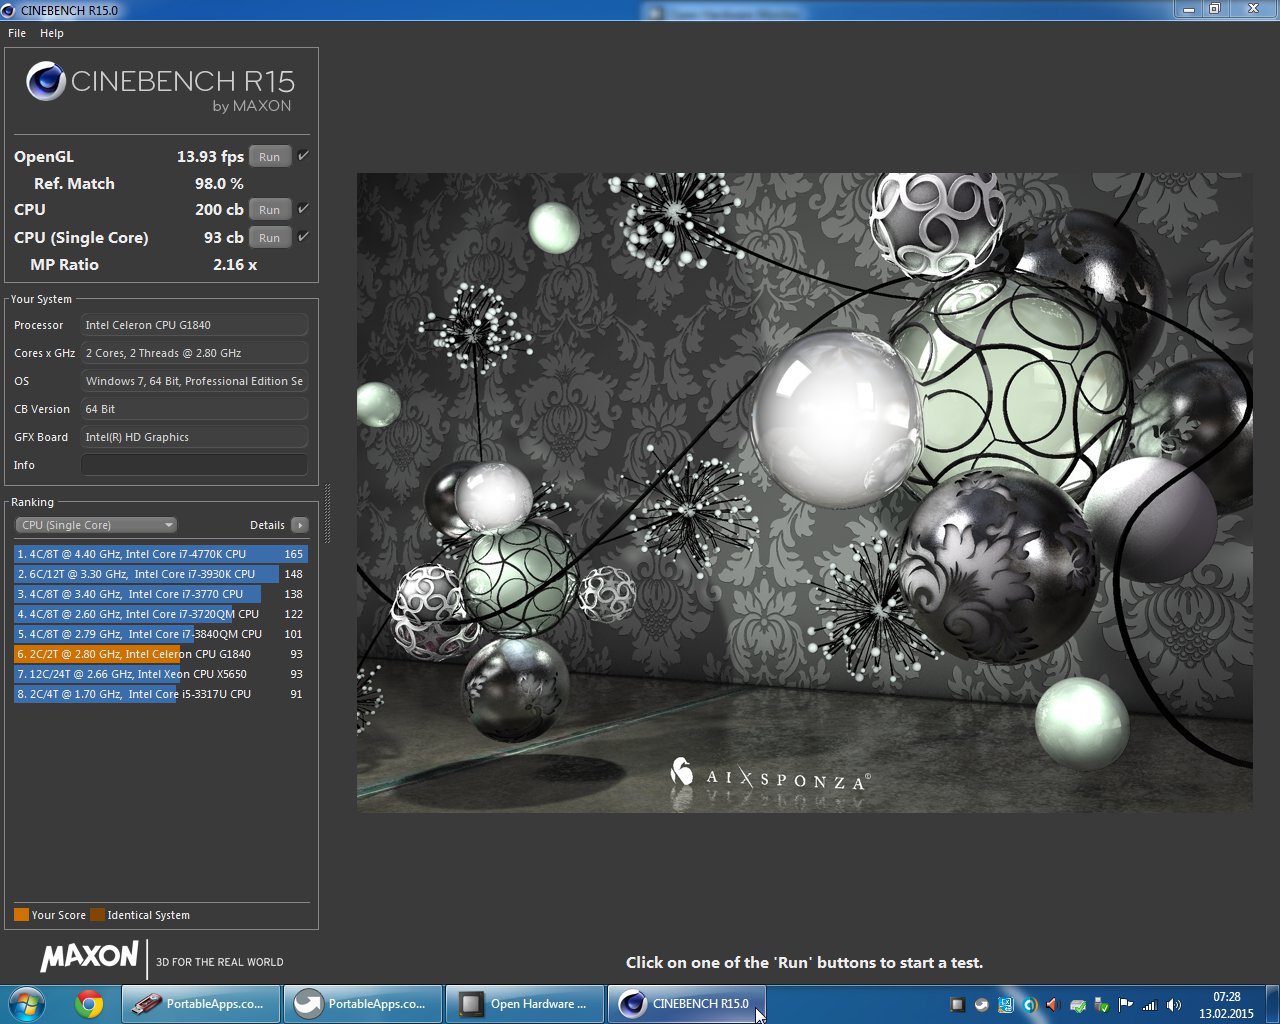
Task: Toggle the OpenGL test checkbox
Action: (x=303, y=156)
